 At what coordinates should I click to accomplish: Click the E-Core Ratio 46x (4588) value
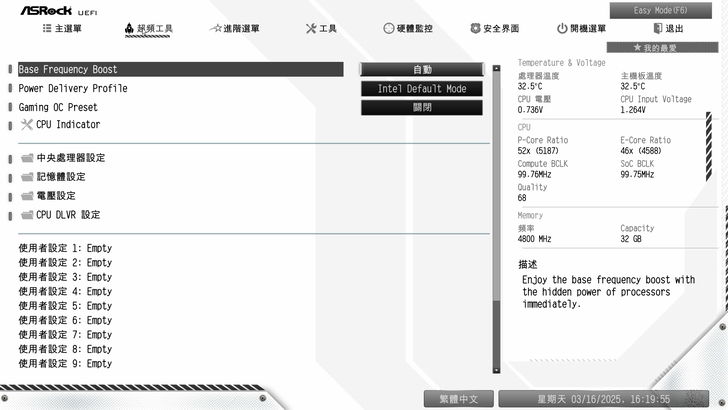point(641,151)
